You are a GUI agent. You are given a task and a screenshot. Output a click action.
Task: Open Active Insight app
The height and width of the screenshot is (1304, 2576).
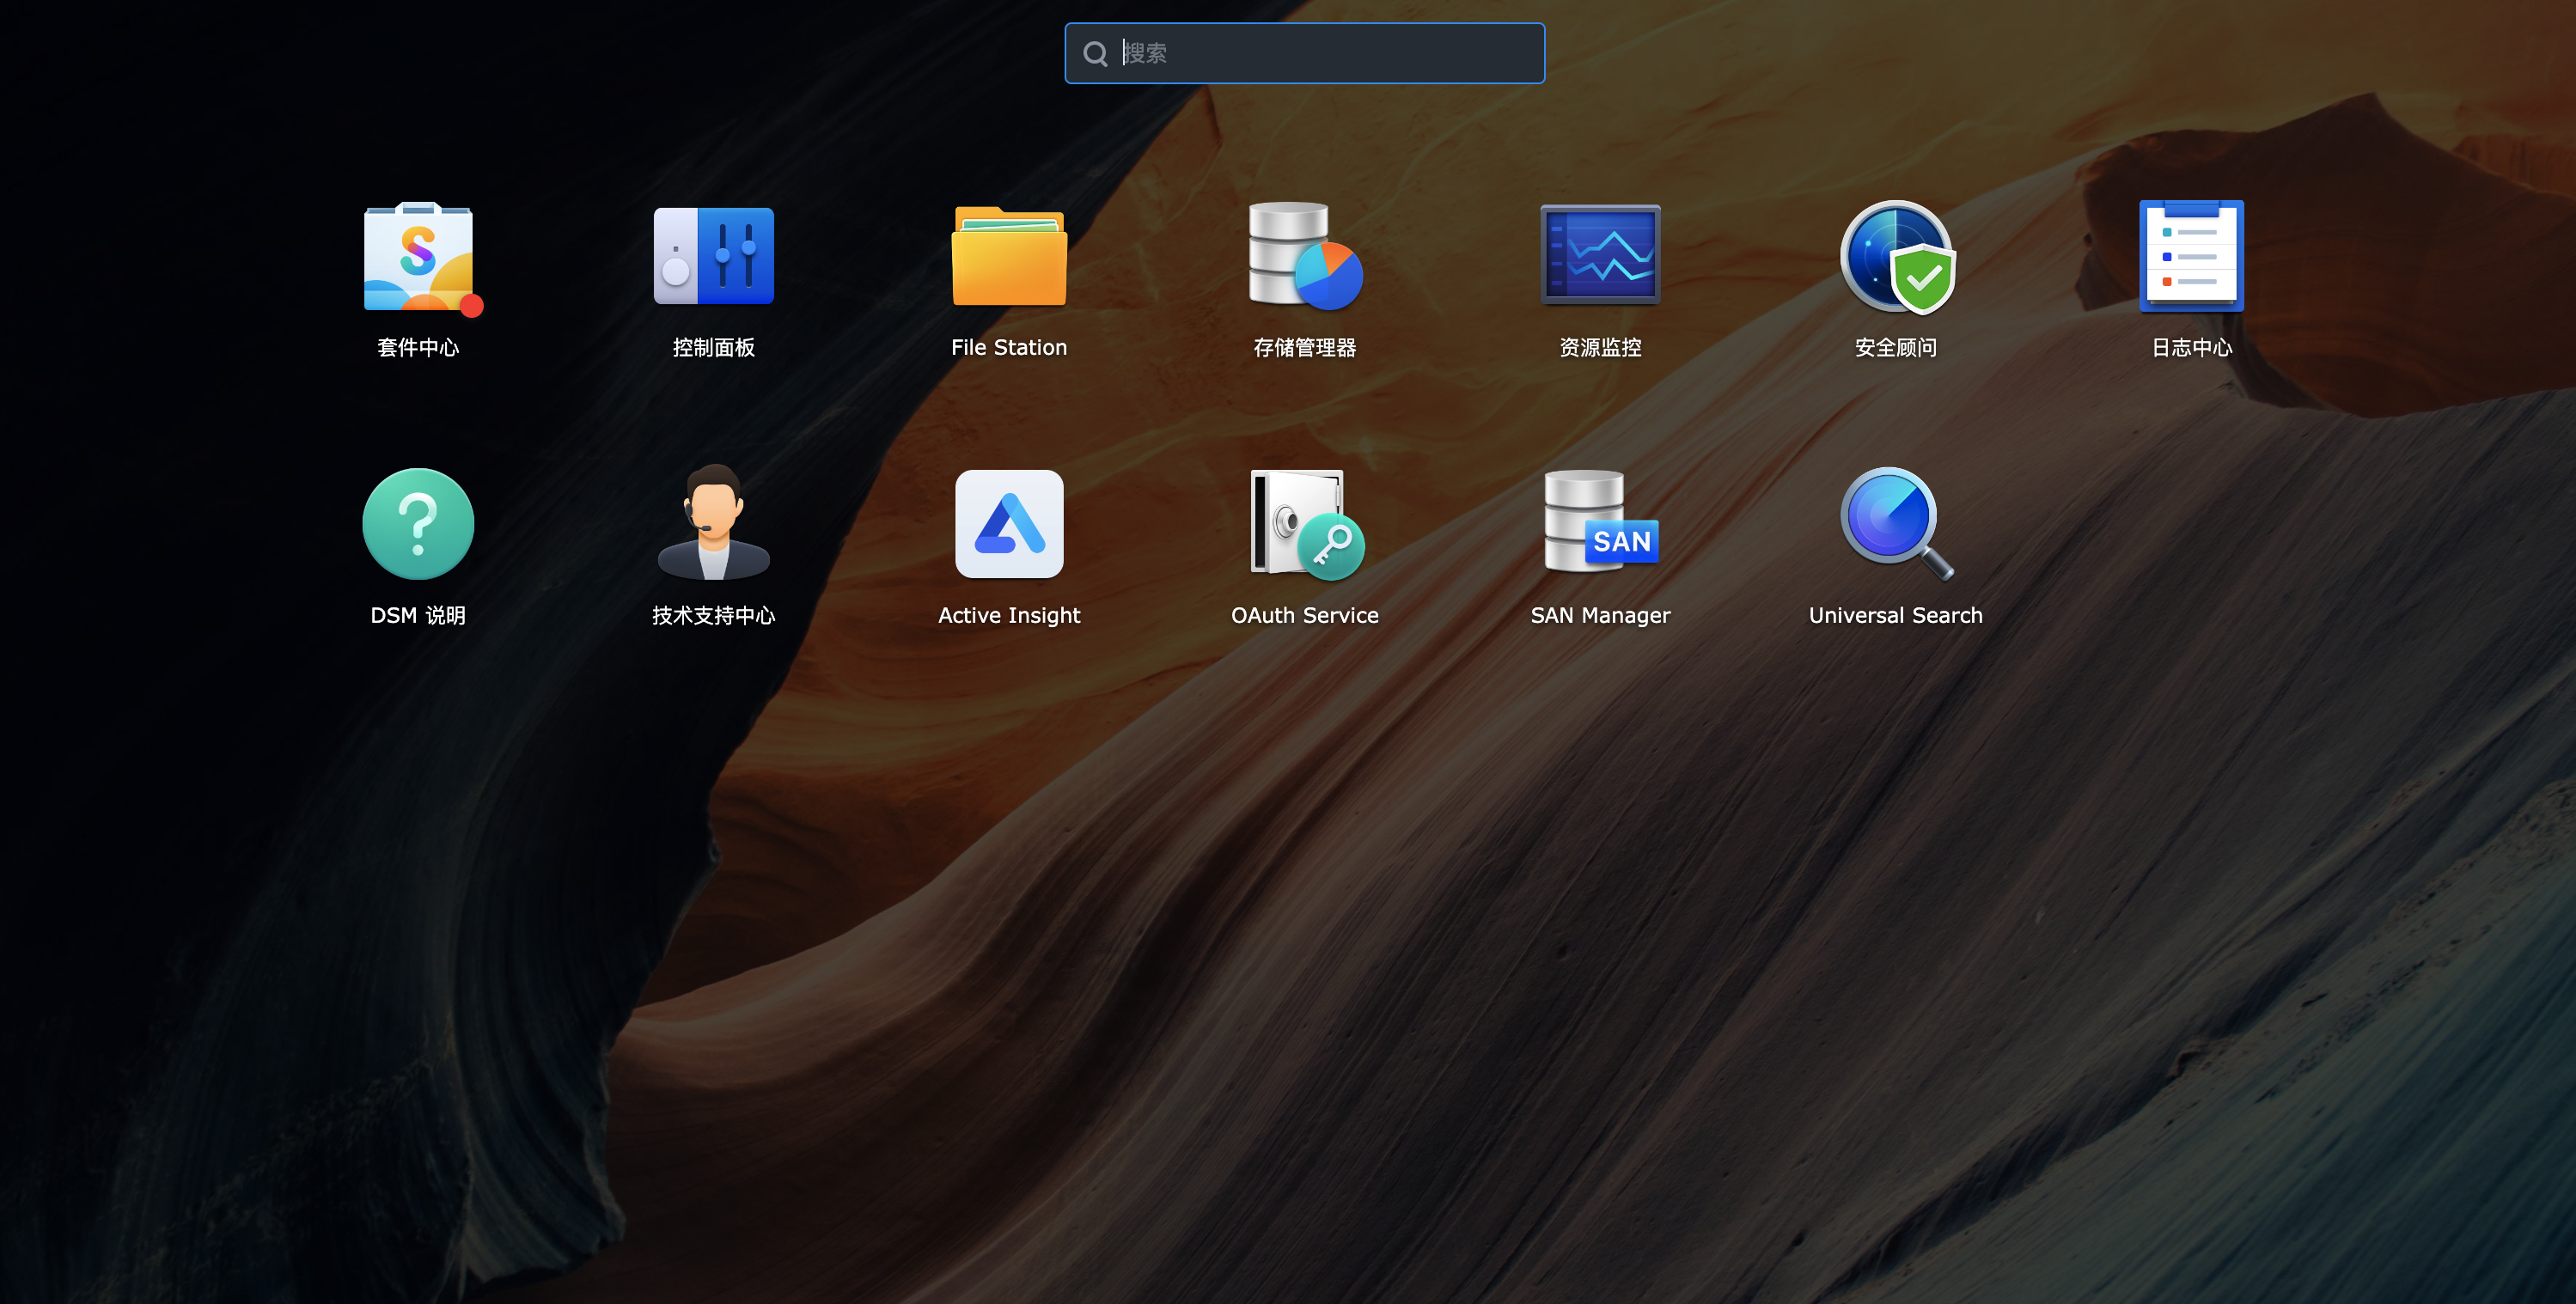1009,524
